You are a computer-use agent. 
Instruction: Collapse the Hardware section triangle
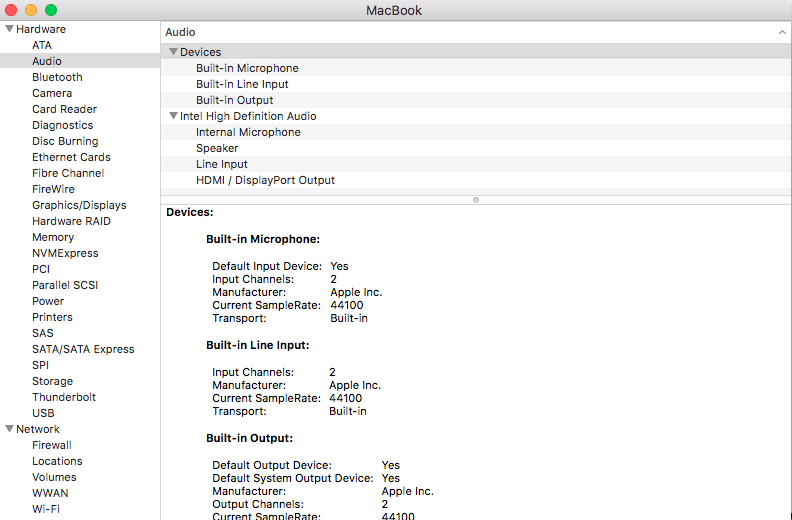coord(9,29)
